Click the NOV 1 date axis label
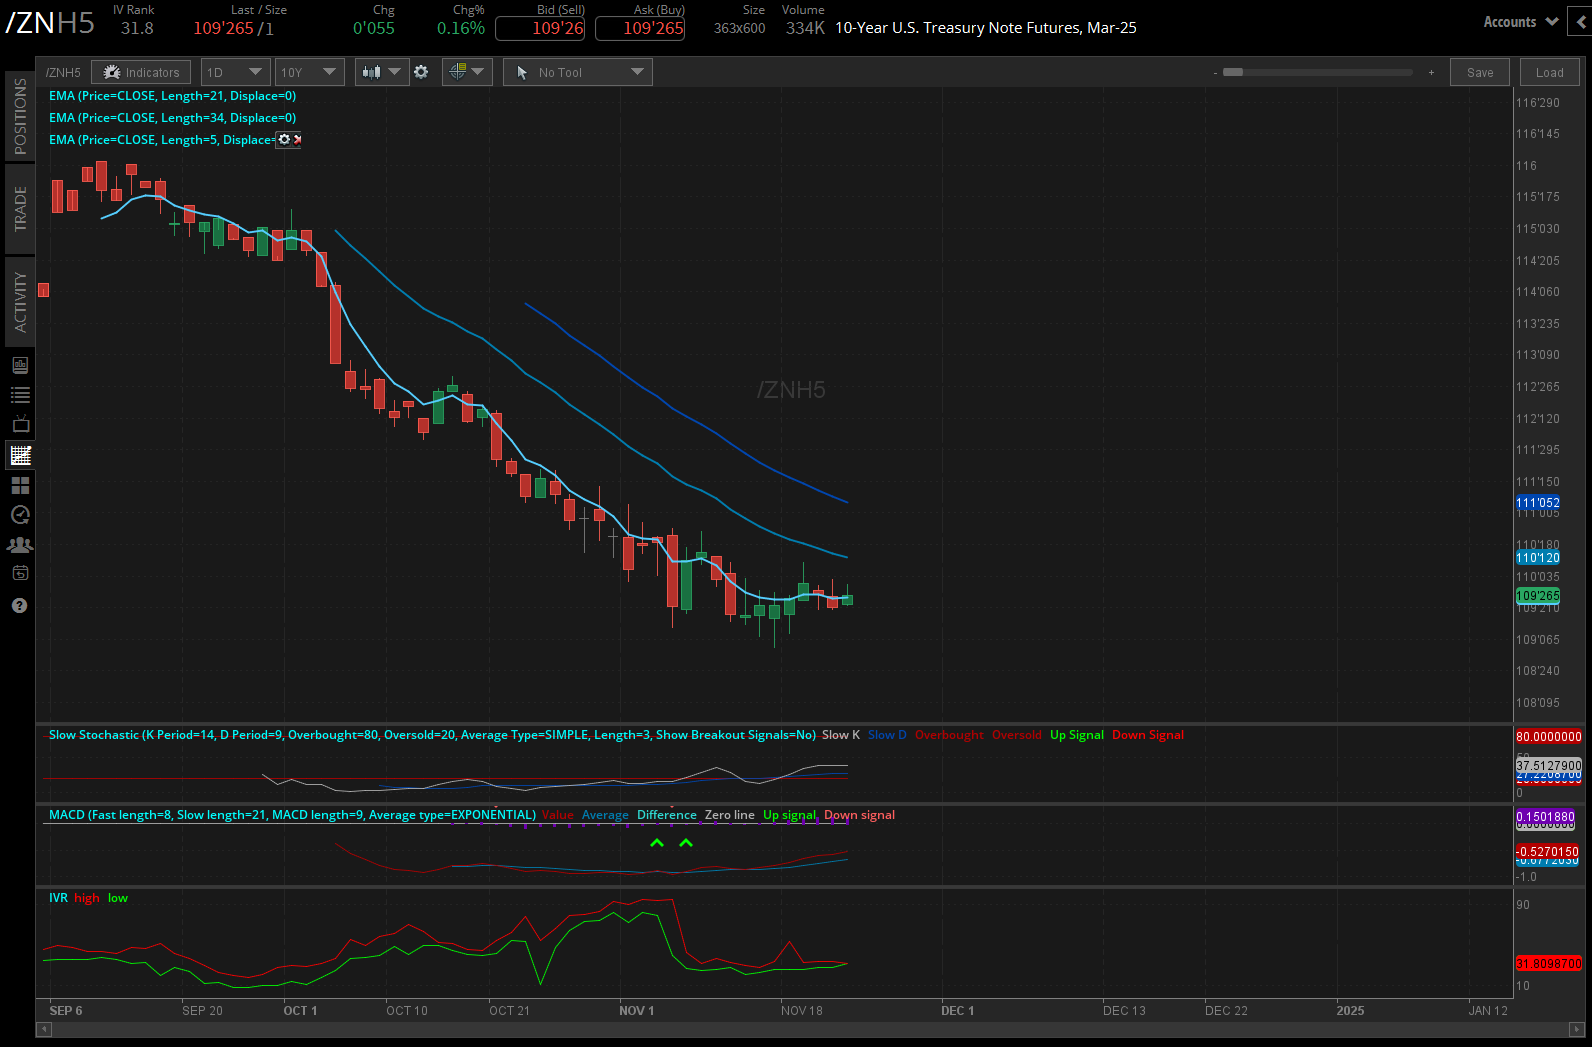This screenshot has height=1047, width=1592. click(x=636, y=1011)
